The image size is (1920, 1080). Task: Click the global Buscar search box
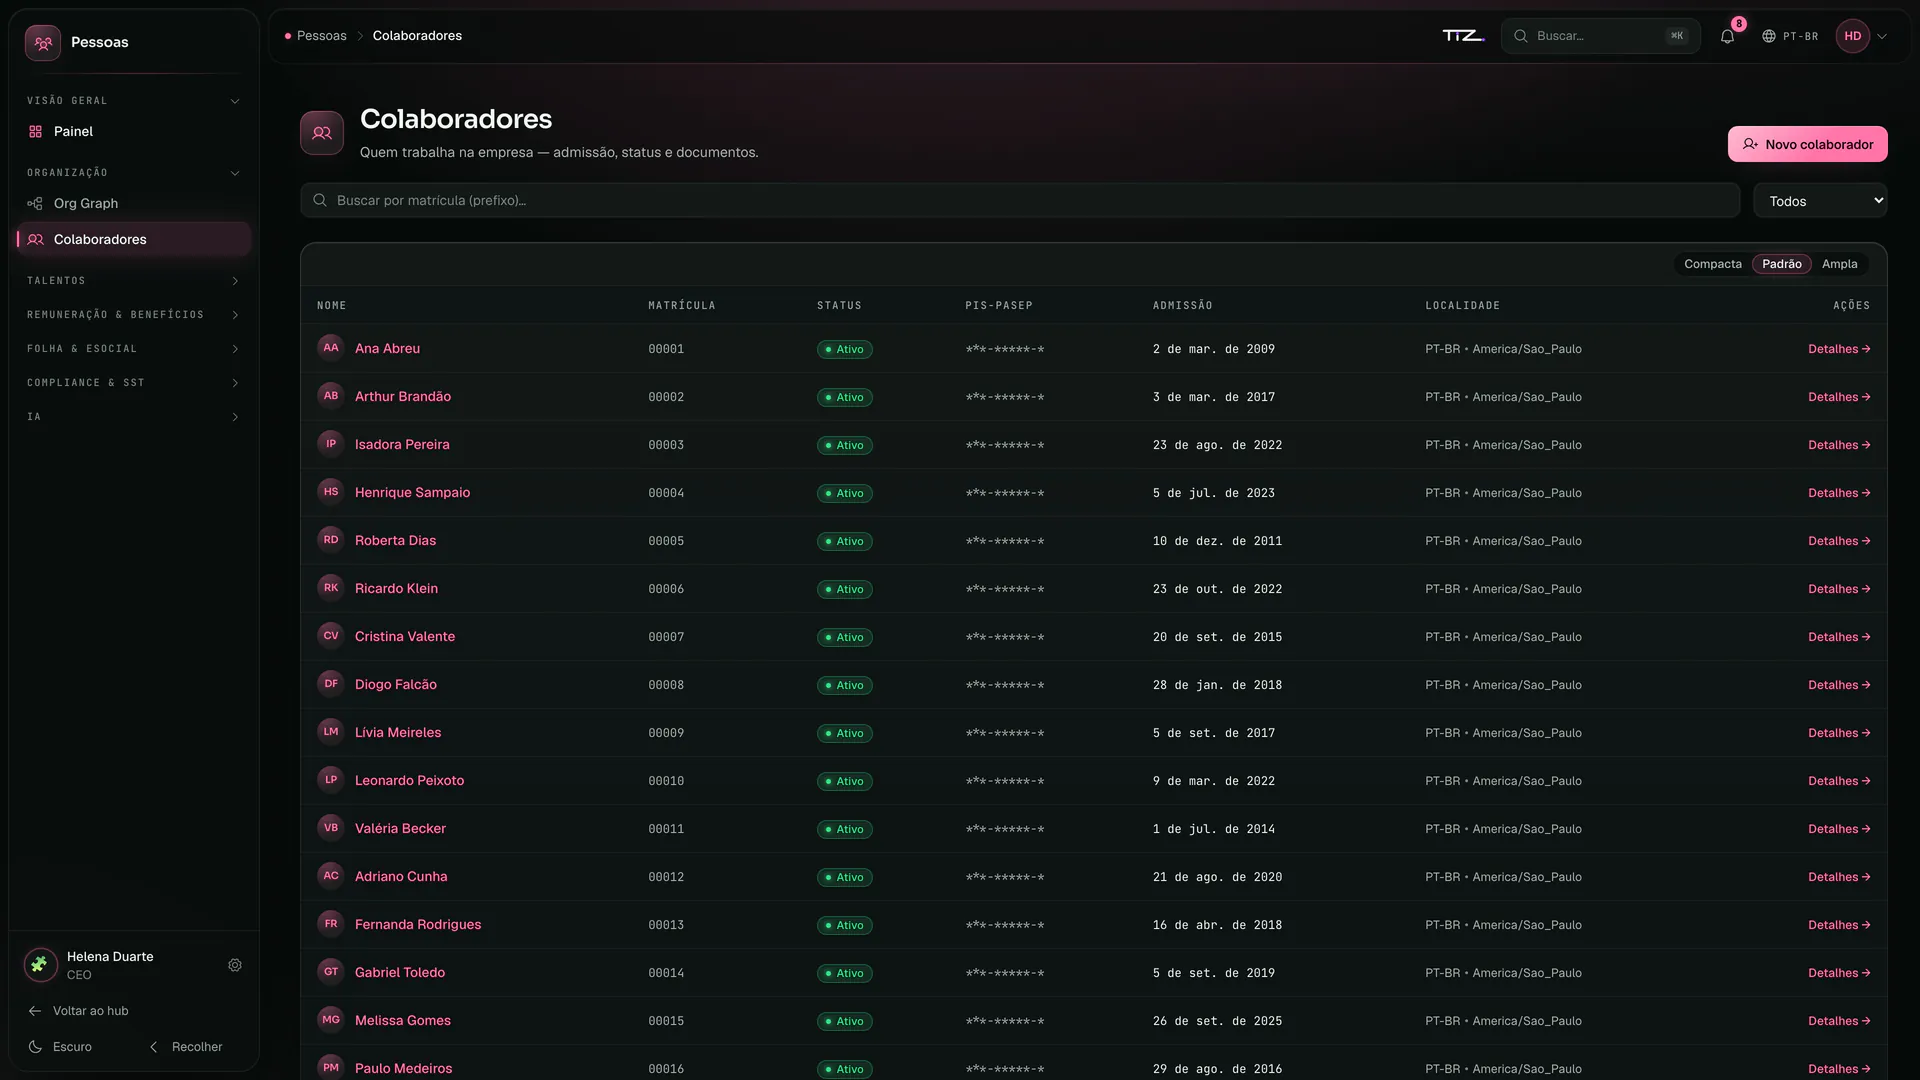click(x=1600, y=36)
